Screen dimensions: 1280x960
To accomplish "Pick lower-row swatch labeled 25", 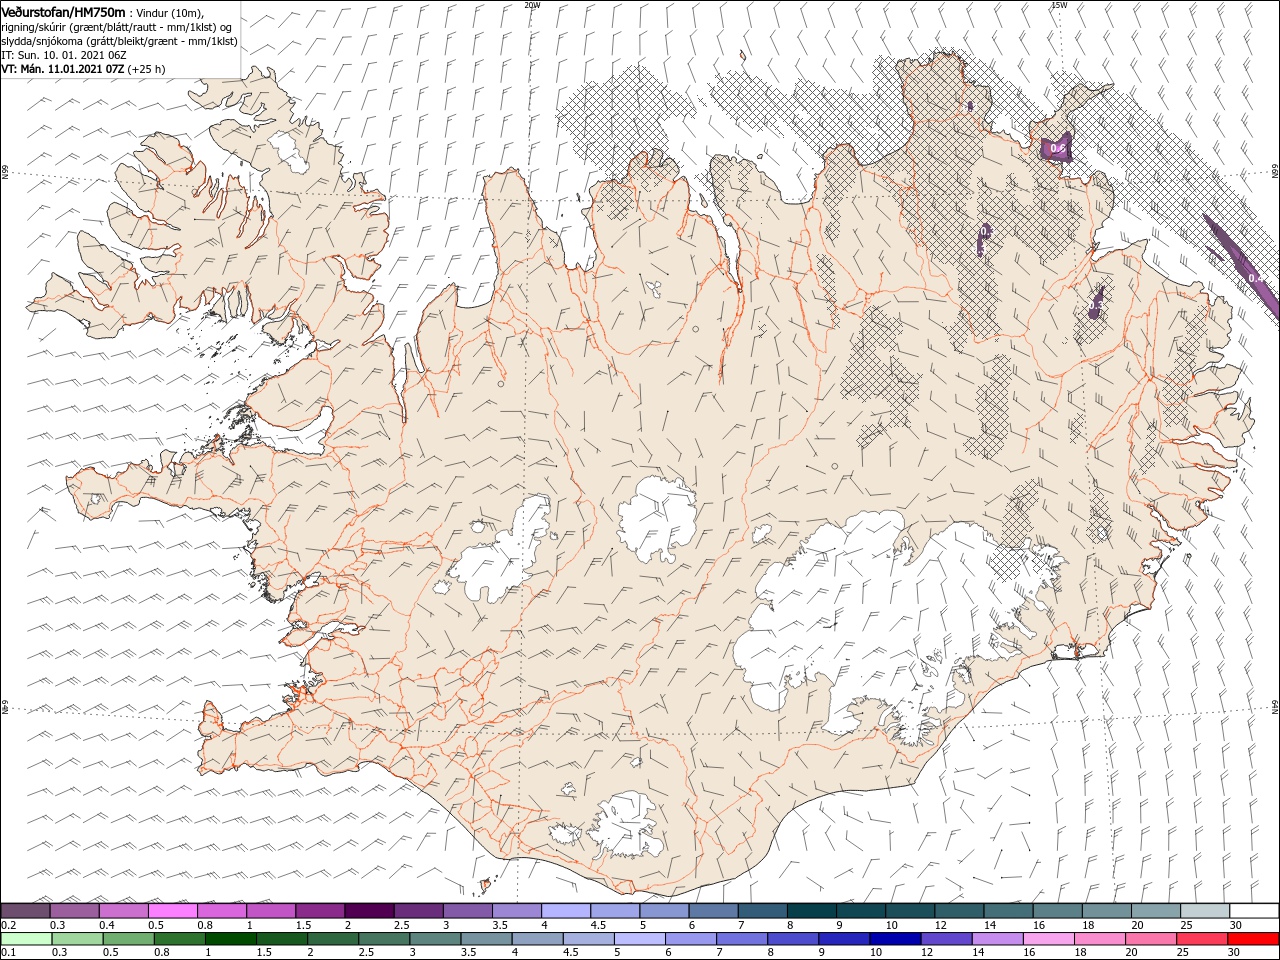I will (1201, 939).
